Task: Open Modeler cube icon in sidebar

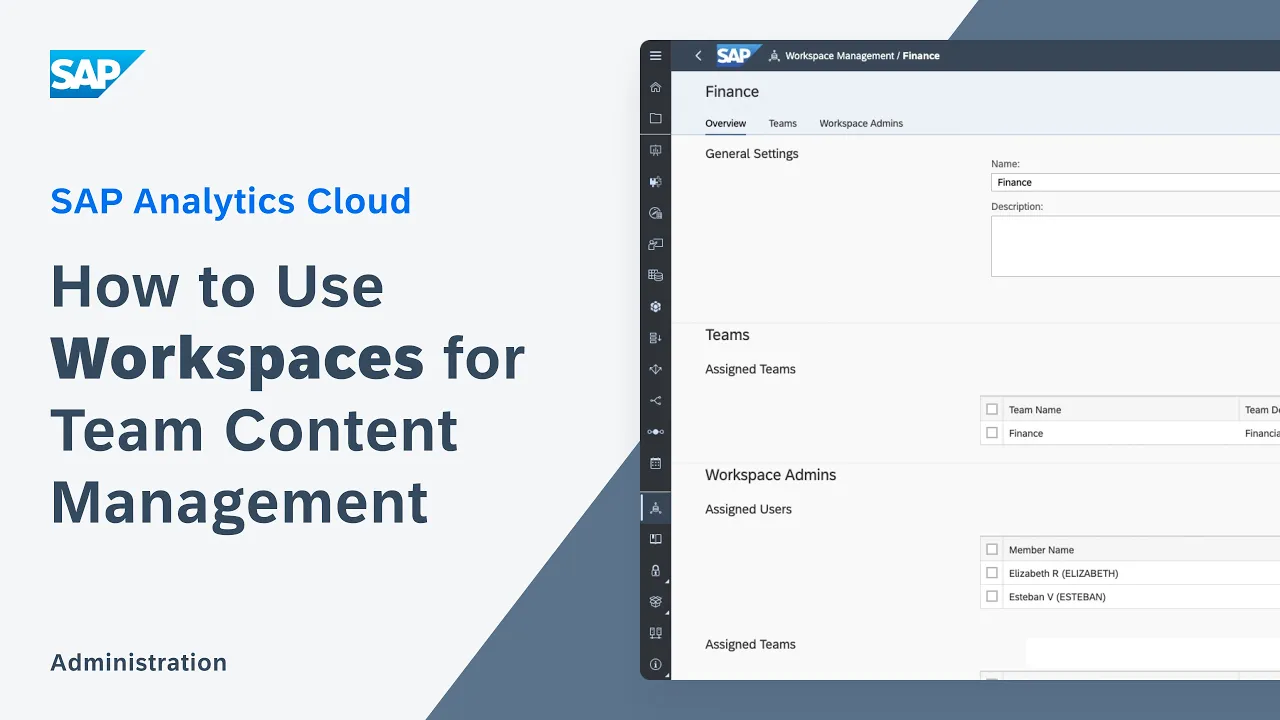Action: pyautogui.click(x=656, y=307)
